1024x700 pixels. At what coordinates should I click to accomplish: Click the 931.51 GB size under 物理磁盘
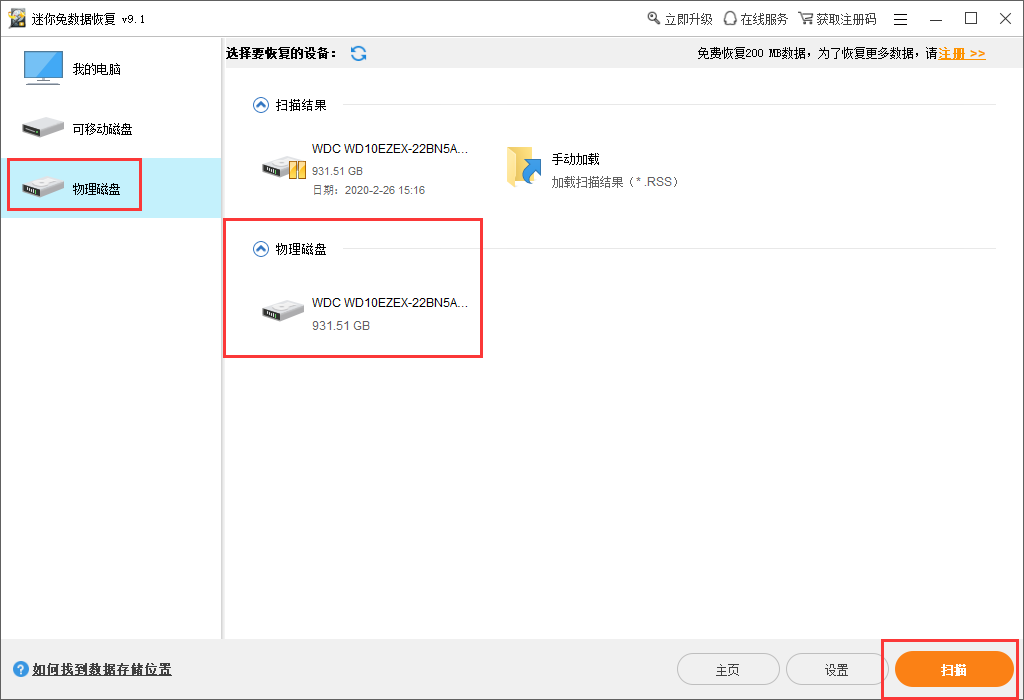[x=341, y=325]
